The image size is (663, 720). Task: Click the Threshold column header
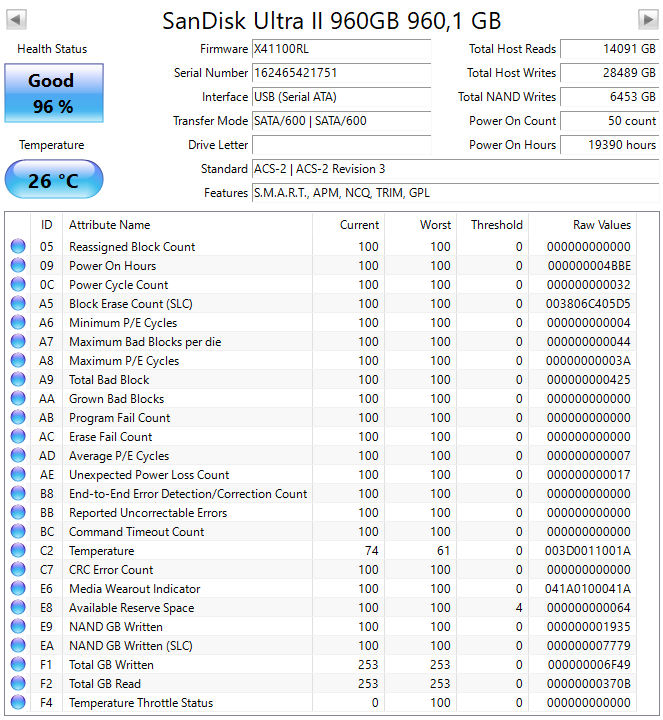(x=493, y=225)
